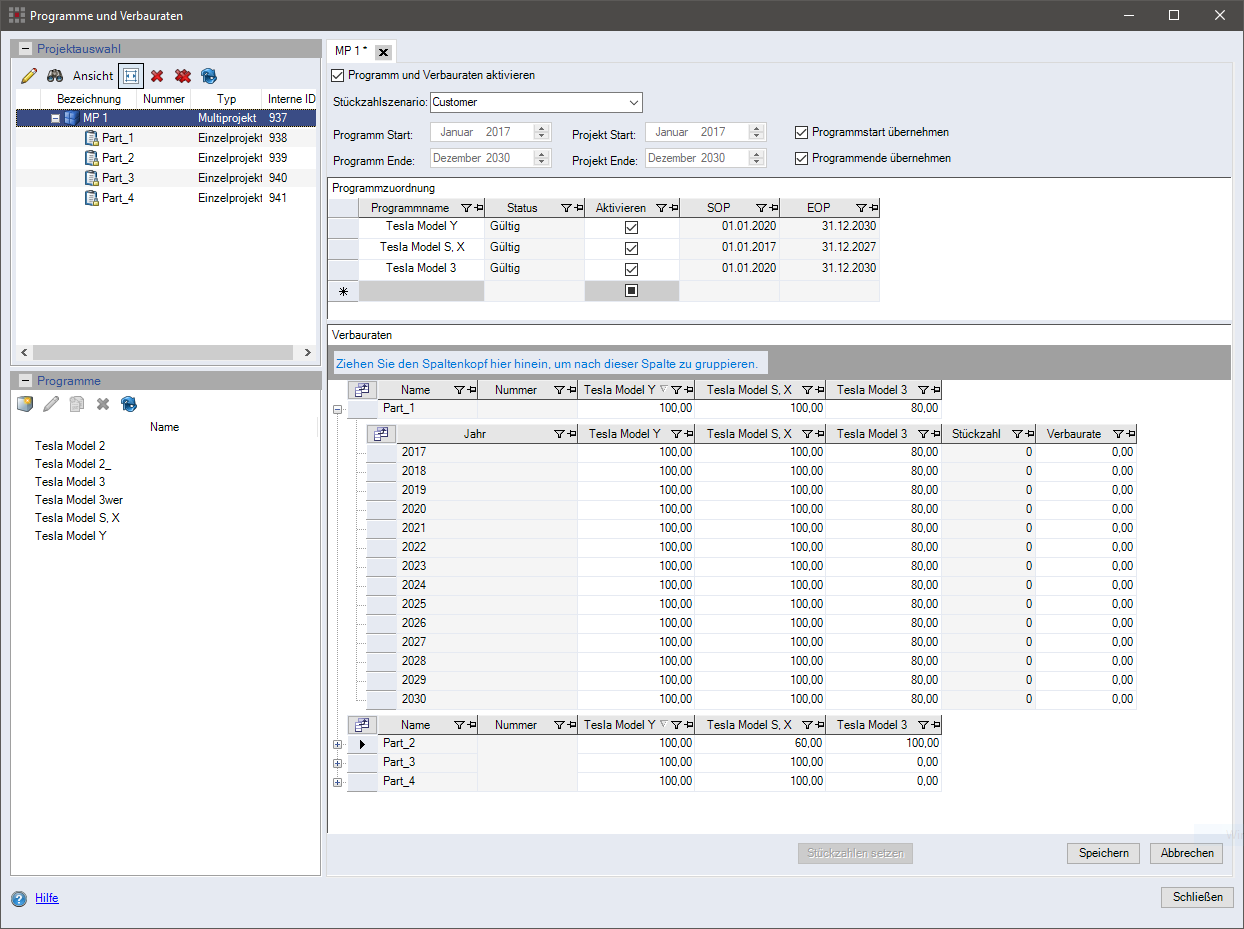This screenshot has height=929, width=1244.
Task: Pin the EOP column
Action: click(x=873, y=208)
